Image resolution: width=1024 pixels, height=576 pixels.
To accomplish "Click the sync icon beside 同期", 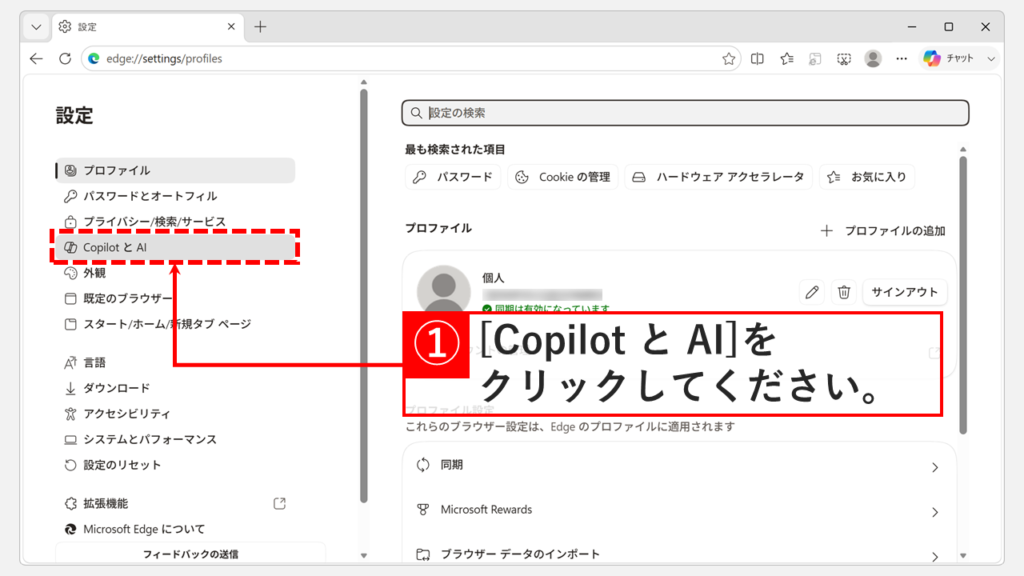I will point(423,465).
